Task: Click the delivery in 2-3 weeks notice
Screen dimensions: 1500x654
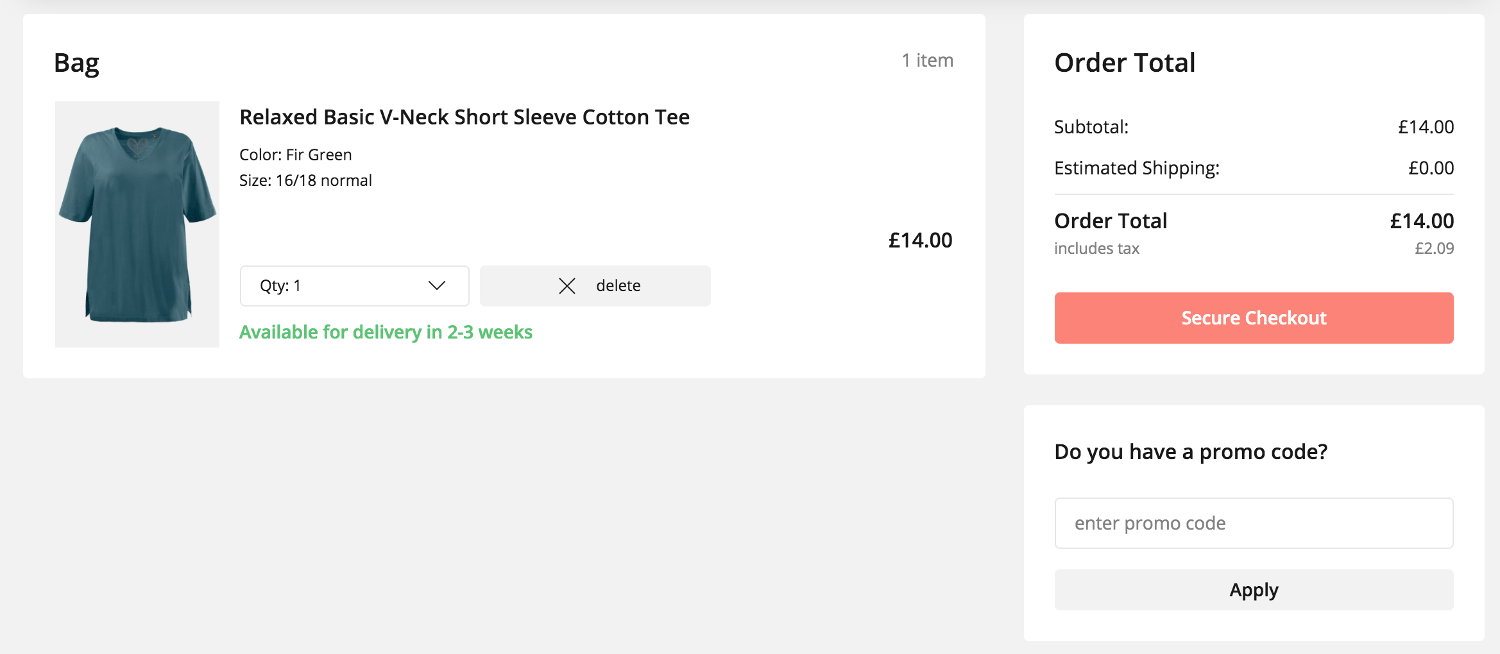Action: pyautogui.click(x=386, y=332)
